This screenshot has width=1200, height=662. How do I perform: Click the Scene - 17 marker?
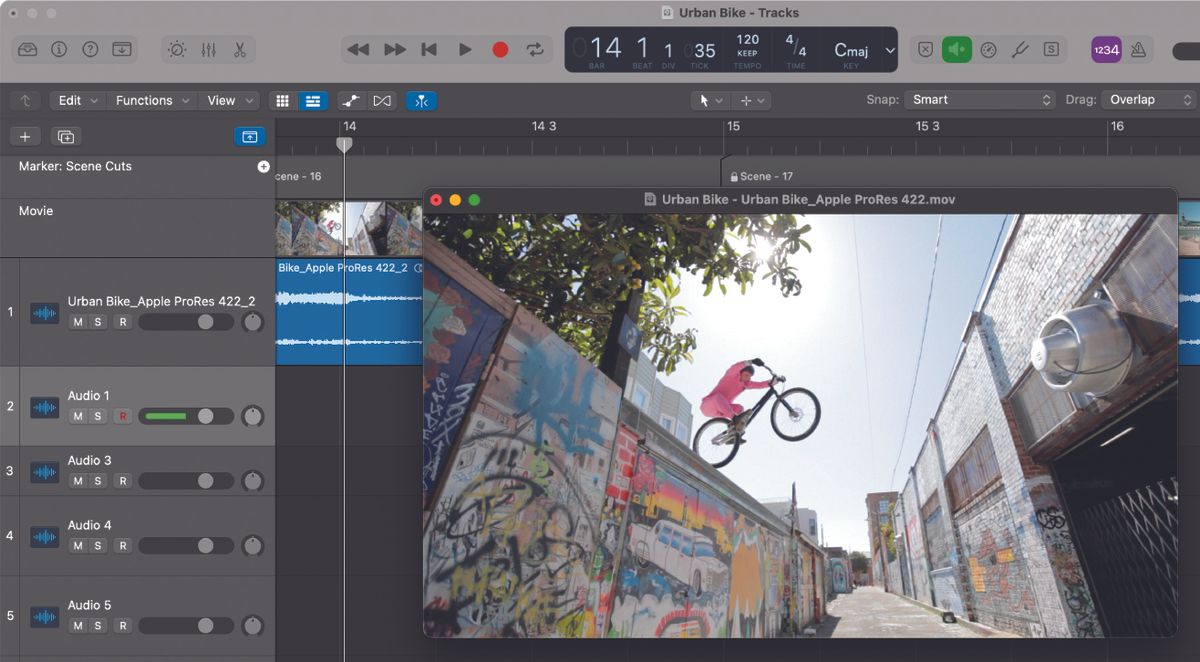766,176
